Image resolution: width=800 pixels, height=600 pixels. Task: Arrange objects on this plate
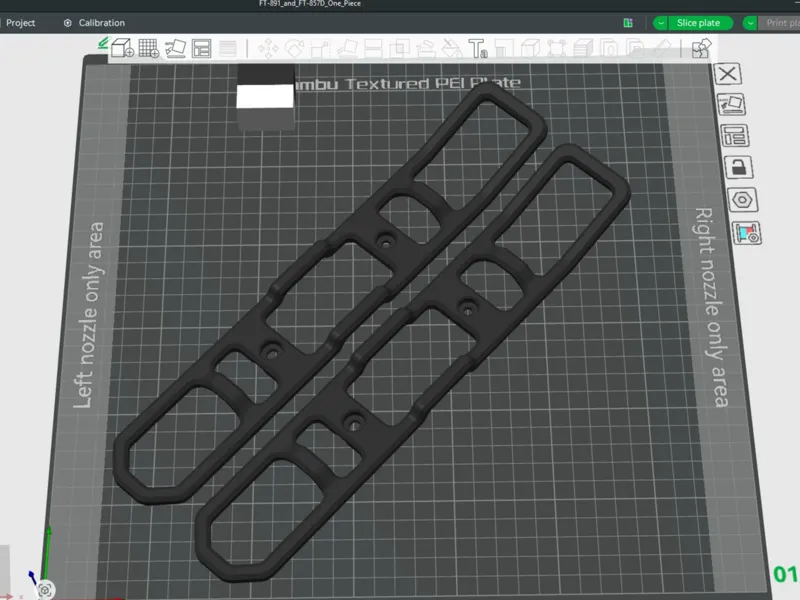click(x=735, y=136)
